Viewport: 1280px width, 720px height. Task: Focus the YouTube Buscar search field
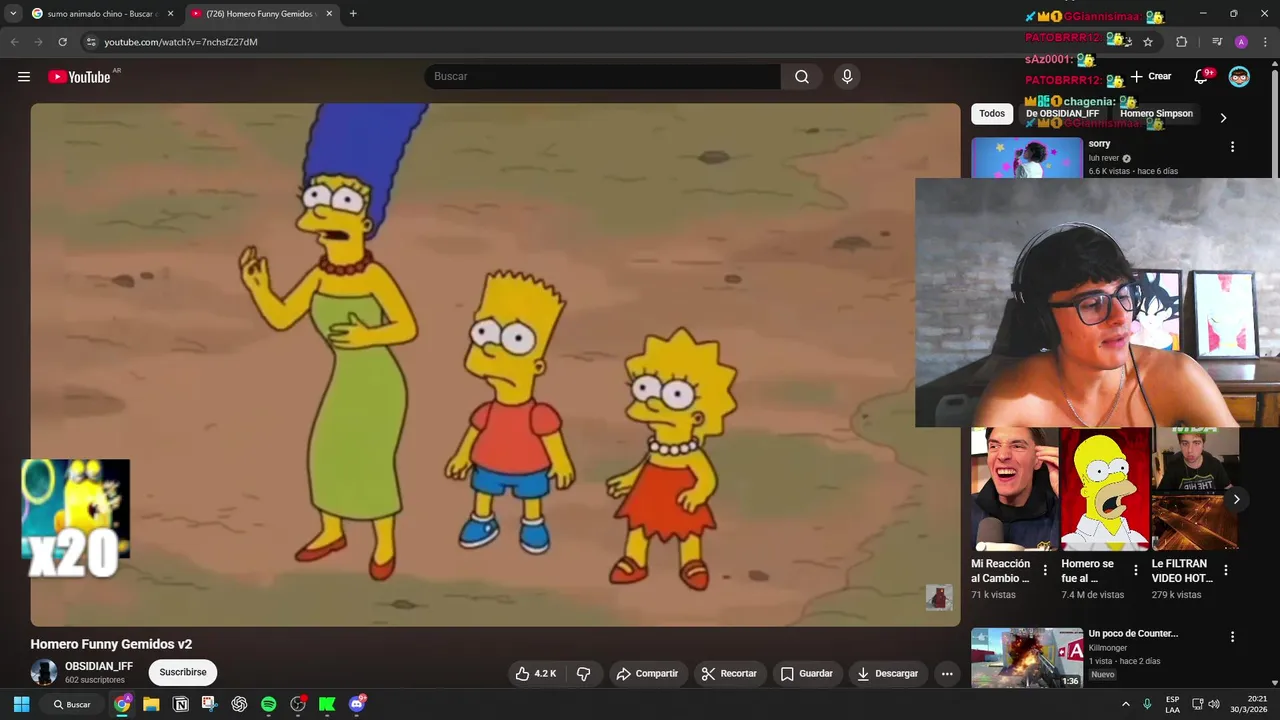click(x=602, y=77)
